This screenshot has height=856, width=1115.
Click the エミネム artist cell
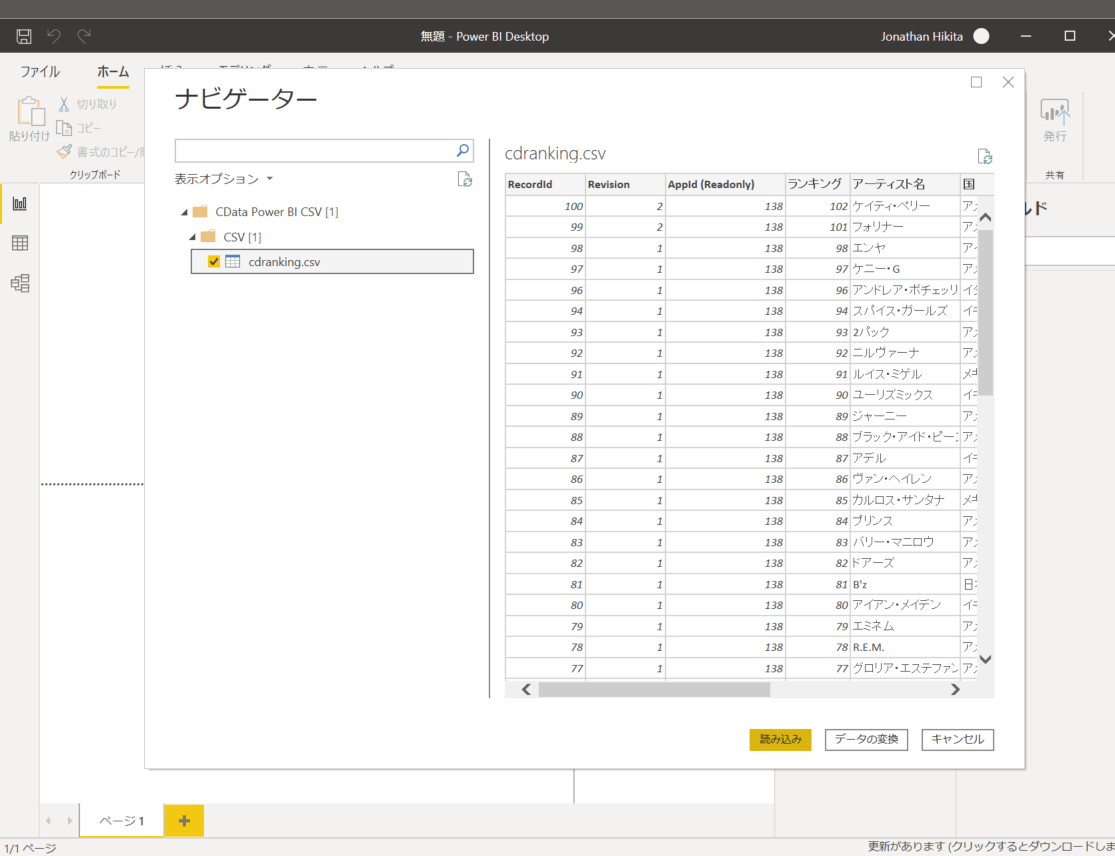tap(905, 626)
